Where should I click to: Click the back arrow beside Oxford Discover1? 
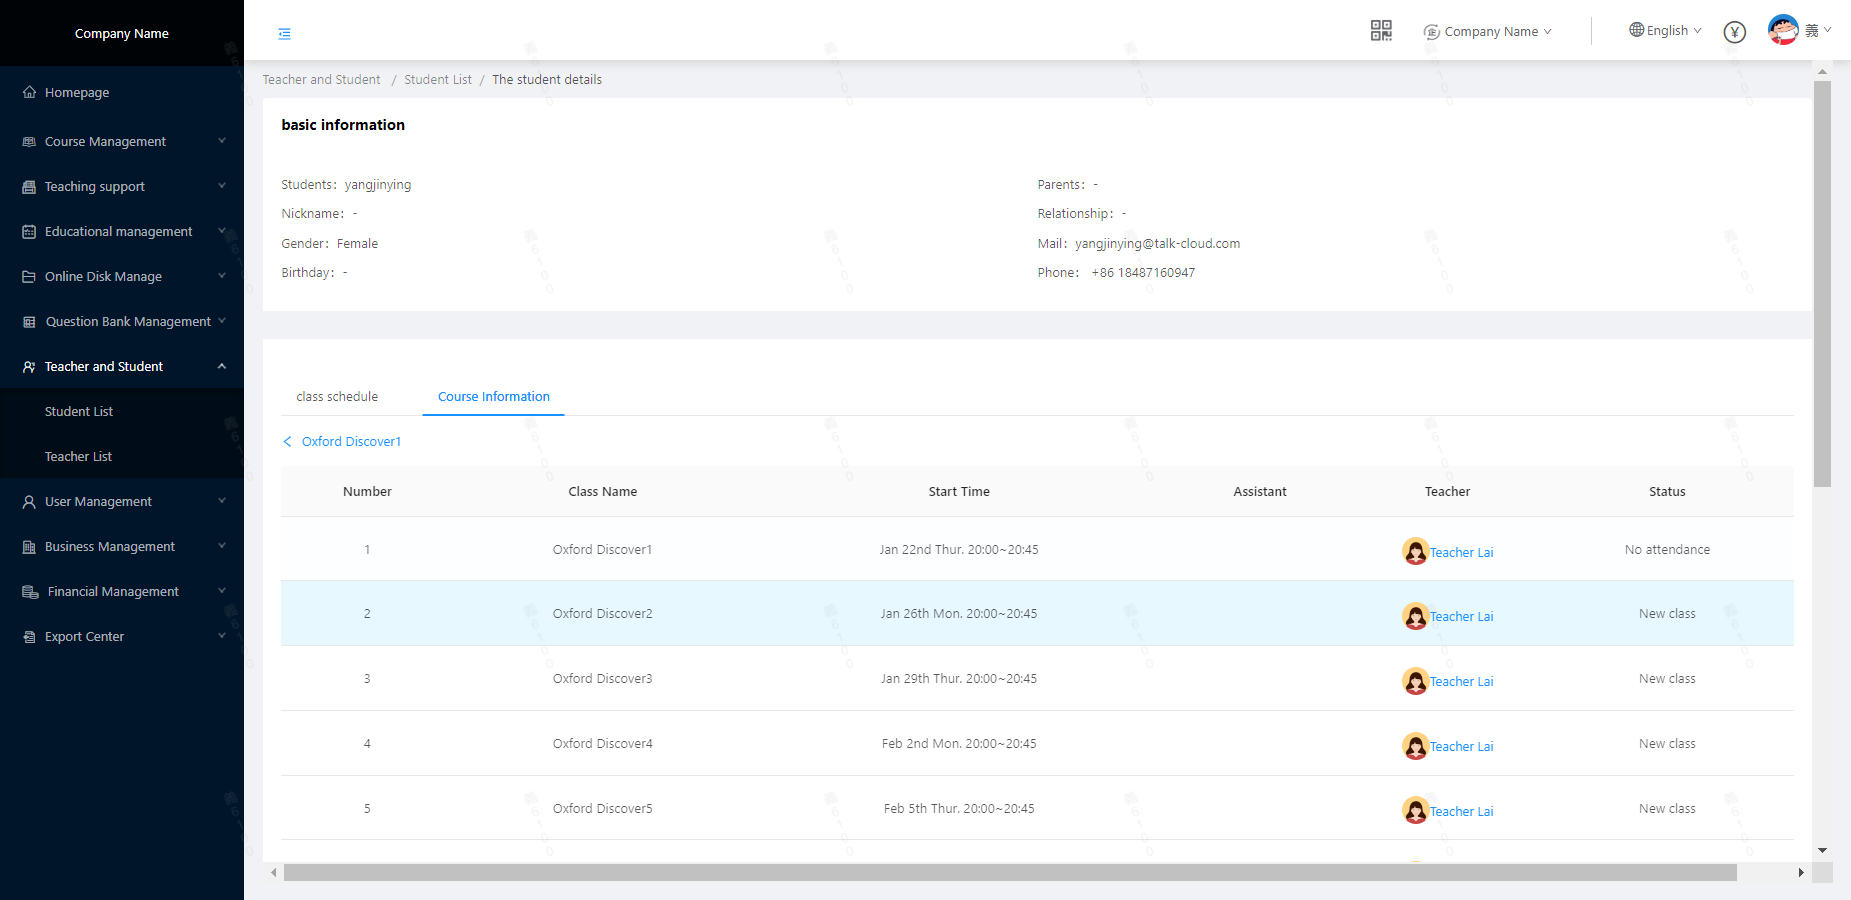[288, 441]
